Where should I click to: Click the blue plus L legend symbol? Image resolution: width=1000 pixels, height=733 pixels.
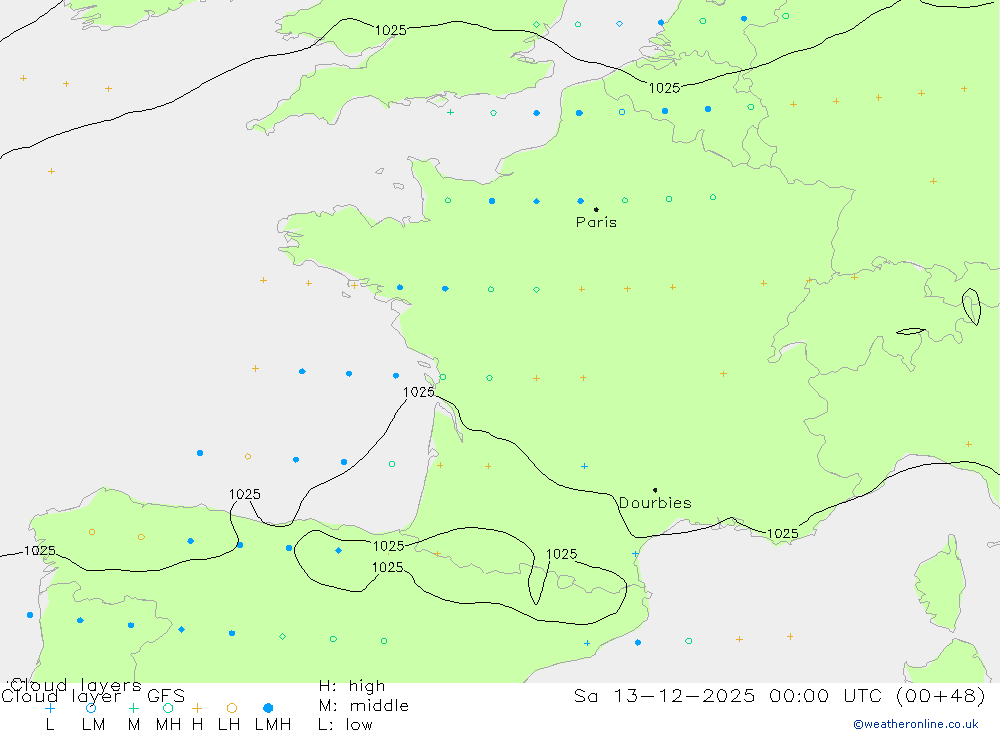pos(50,708)
